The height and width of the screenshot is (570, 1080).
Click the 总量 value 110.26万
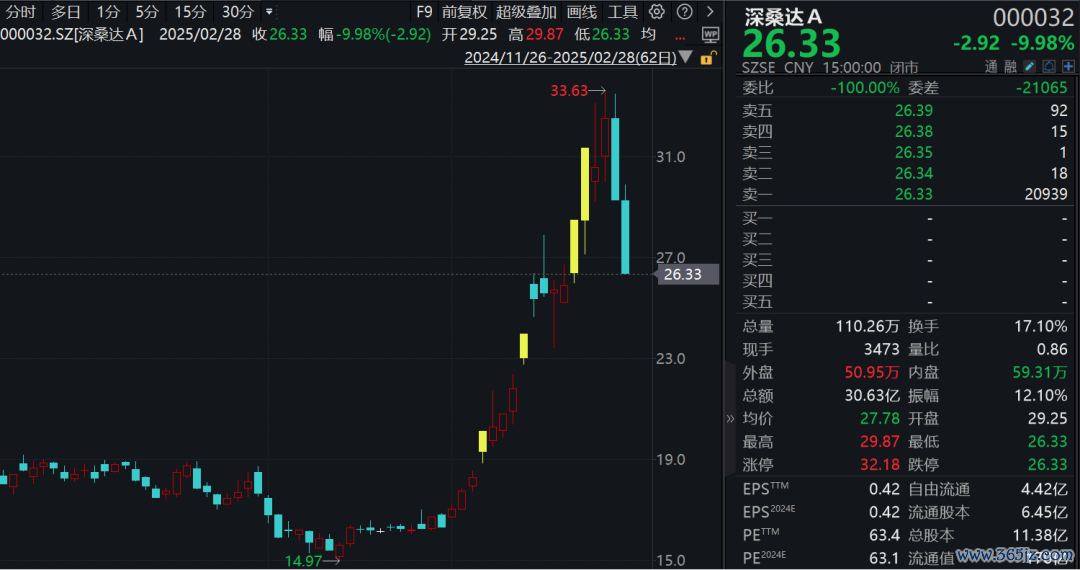tap(868, 326)
